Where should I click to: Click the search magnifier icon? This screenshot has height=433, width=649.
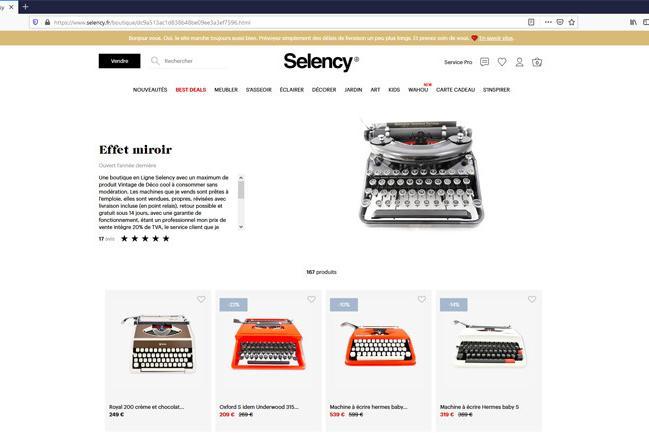point(155,61)
